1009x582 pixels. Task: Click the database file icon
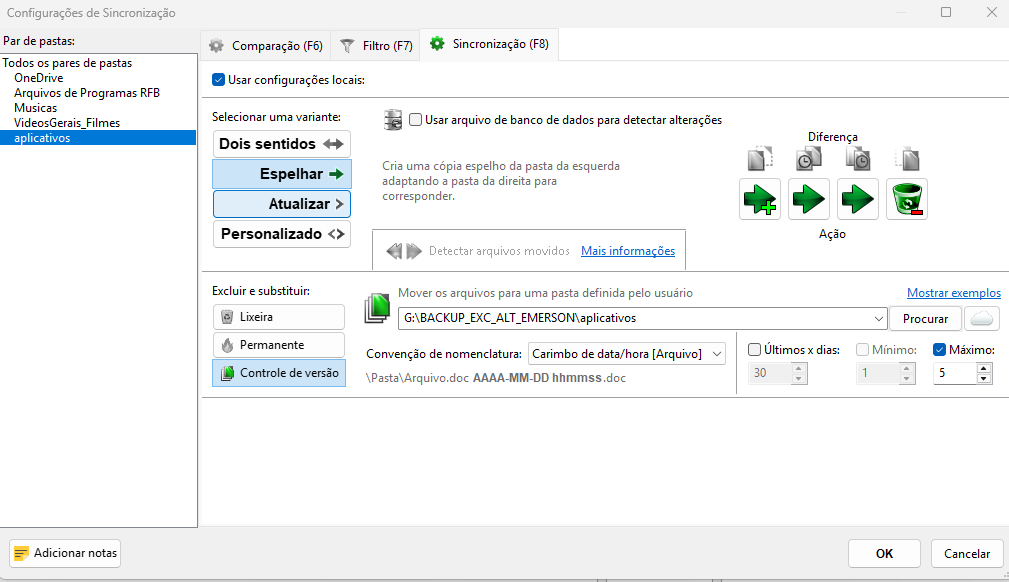tap(393, 120)
